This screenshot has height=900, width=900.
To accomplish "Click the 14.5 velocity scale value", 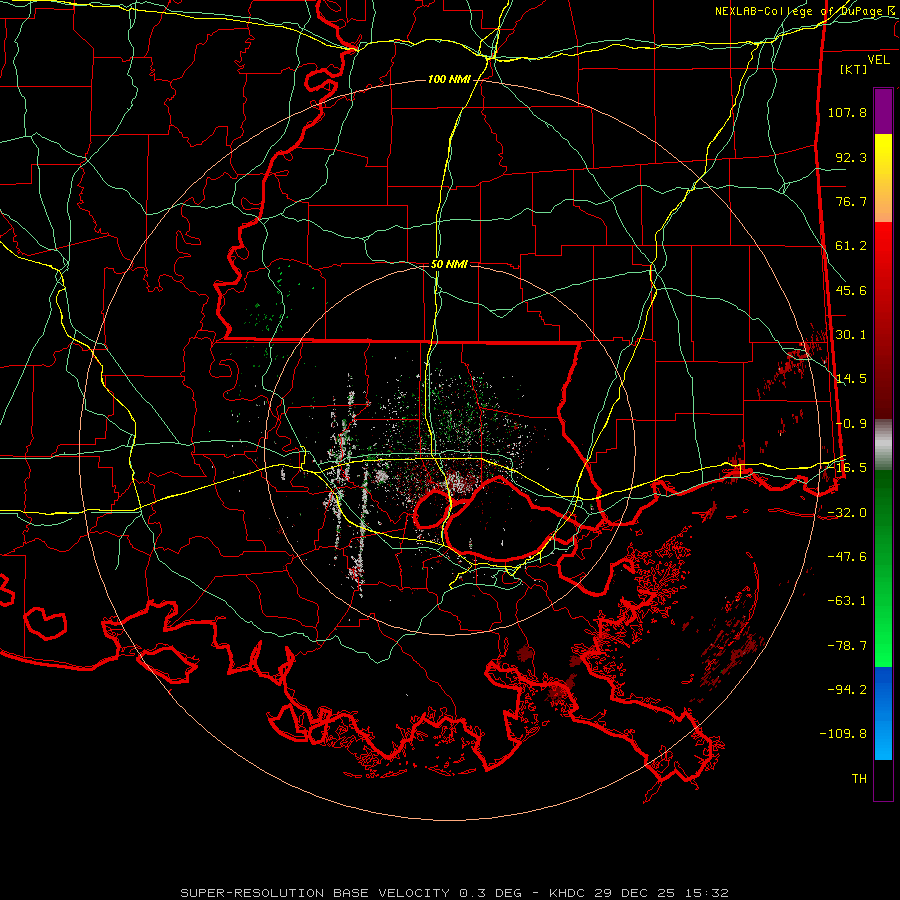I will coord(851,379).
